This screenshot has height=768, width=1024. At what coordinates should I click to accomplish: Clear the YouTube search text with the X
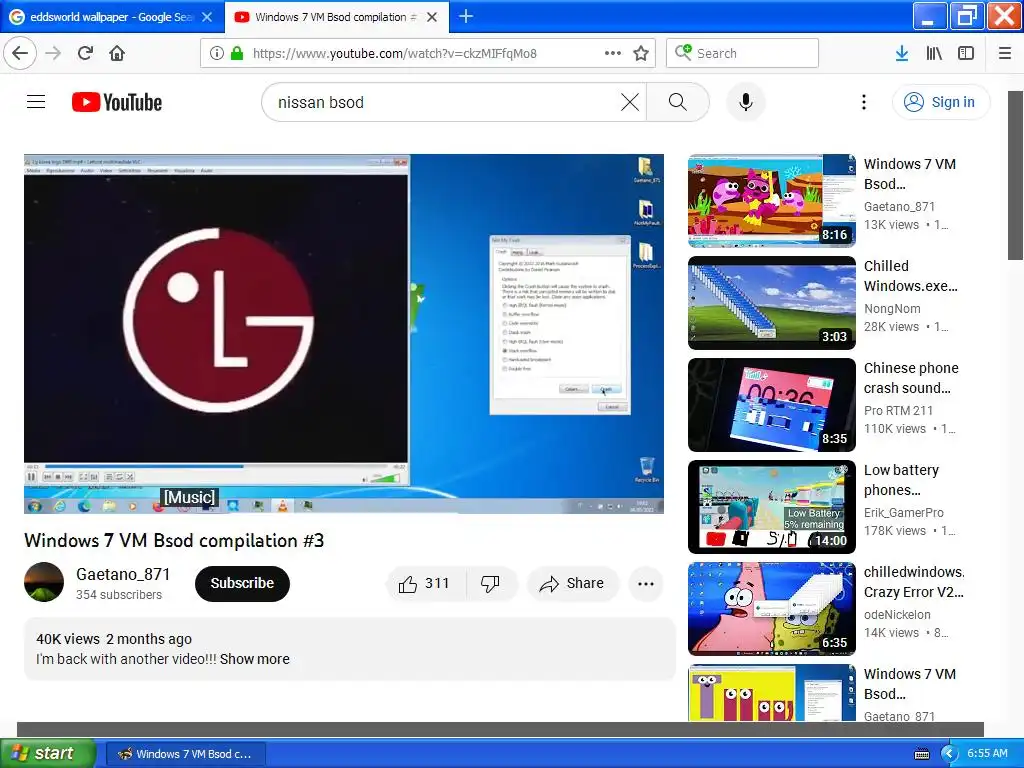pos(630,102)
